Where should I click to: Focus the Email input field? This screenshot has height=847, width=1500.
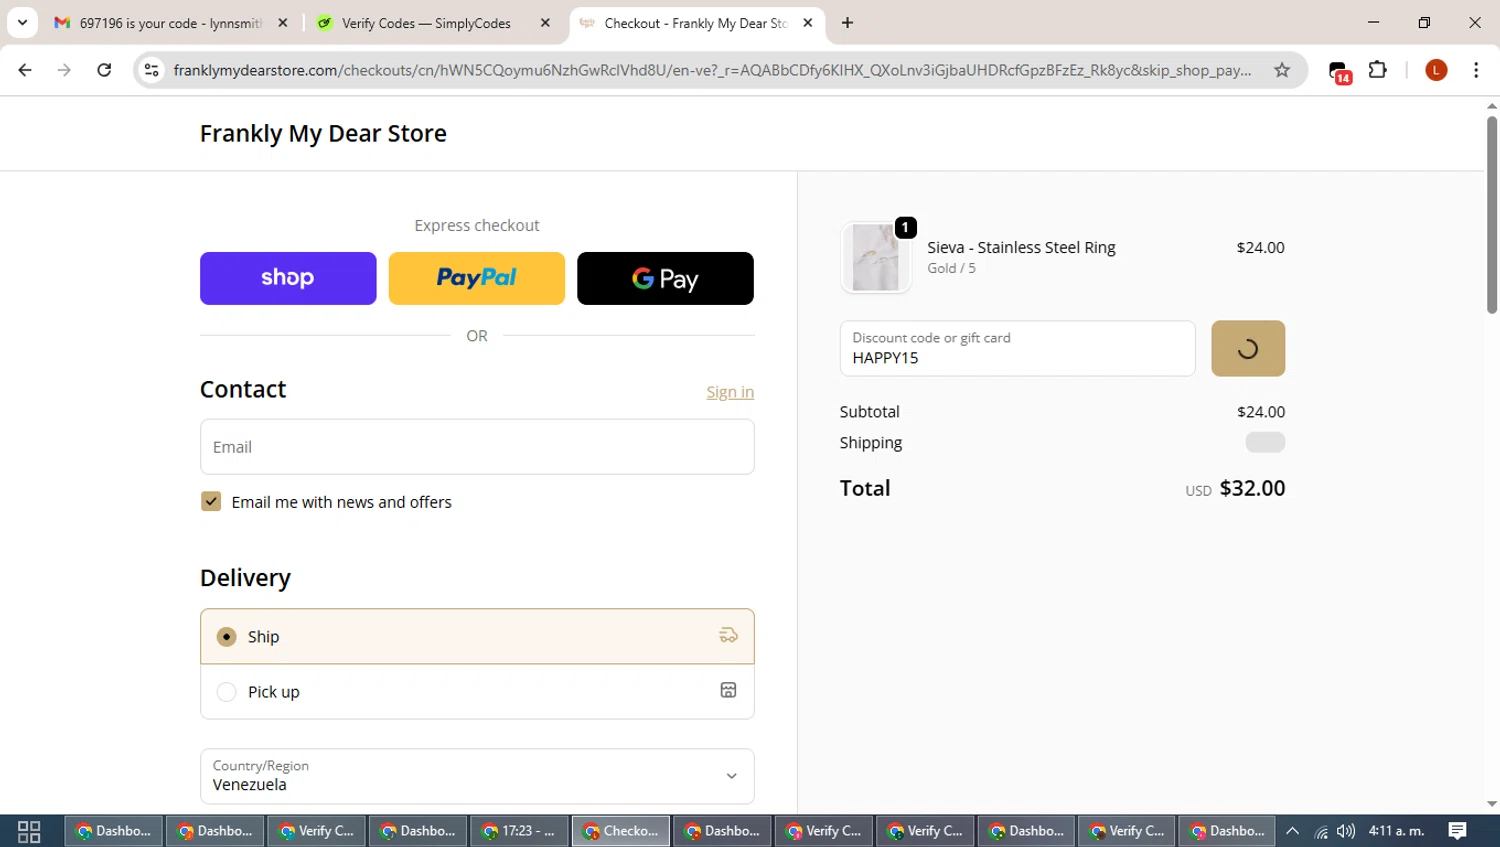(x=477, y=447)
